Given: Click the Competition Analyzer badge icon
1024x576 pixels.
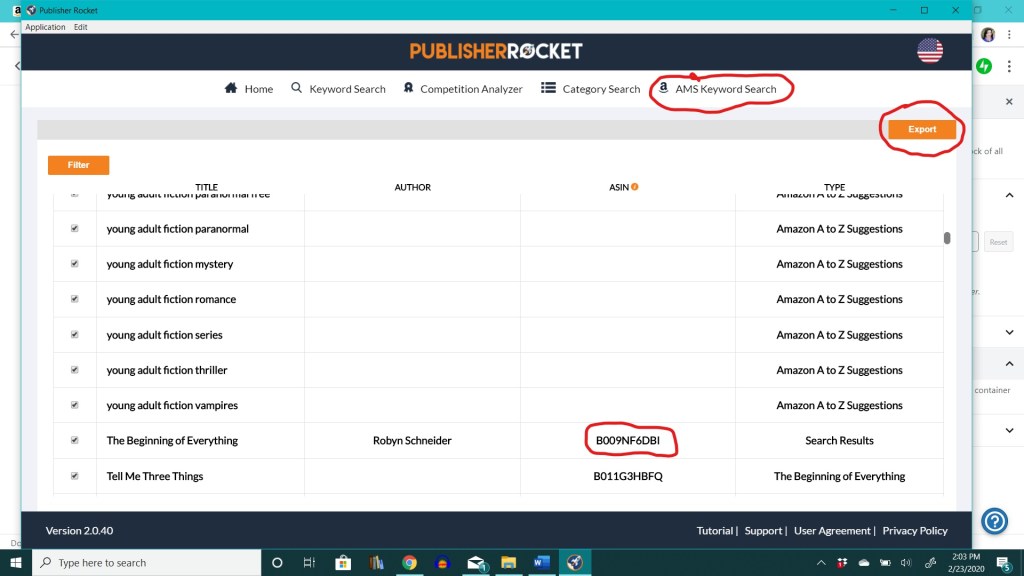Looking at the screenshot, I should coord(408,88).
